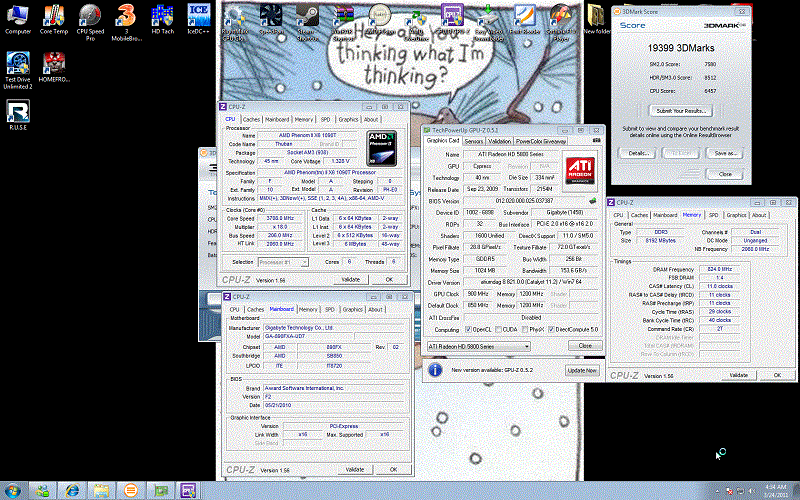Click Update Now in GPU-Z notification

[582, 370]
